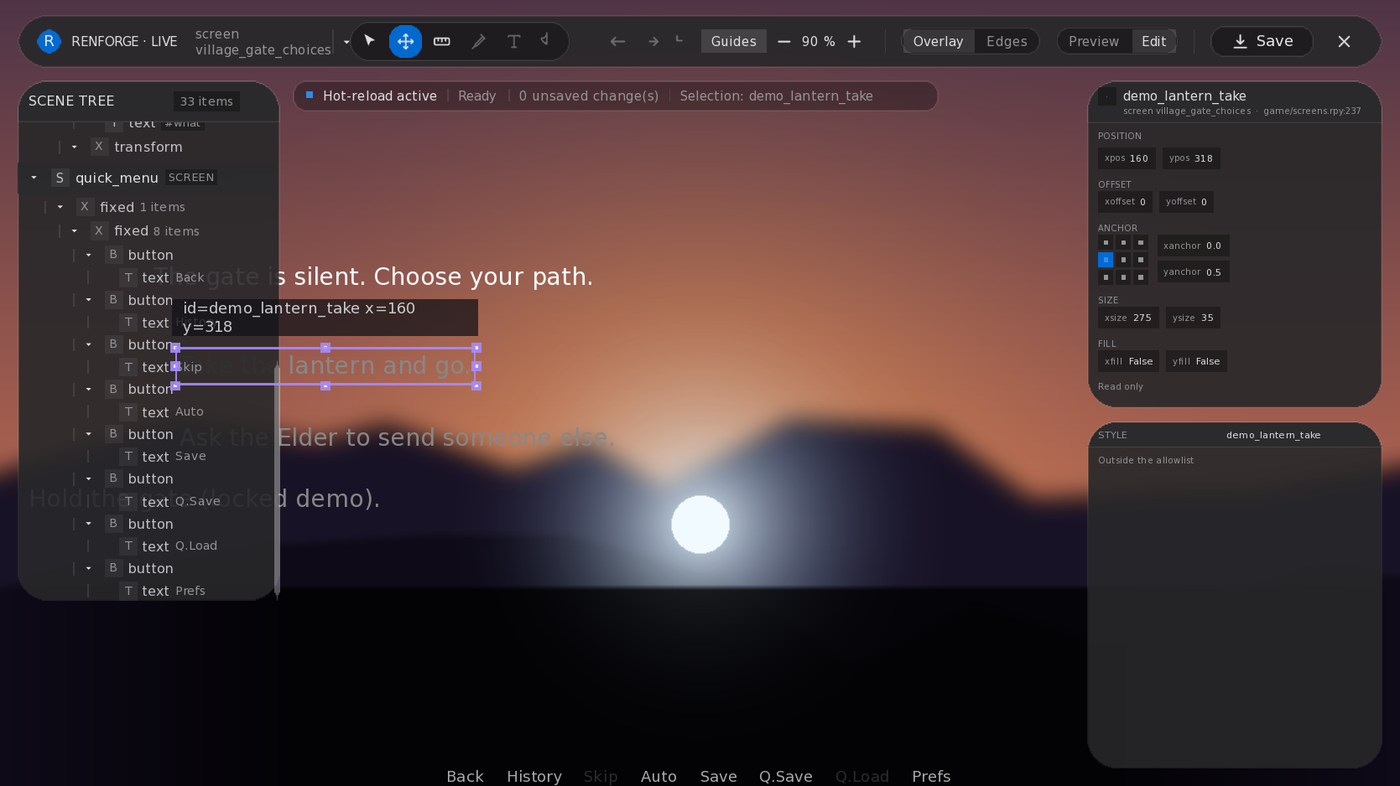Select the ruler measure tool
The height and width of the screenshot is (786, 1400).
click(442, 41)
